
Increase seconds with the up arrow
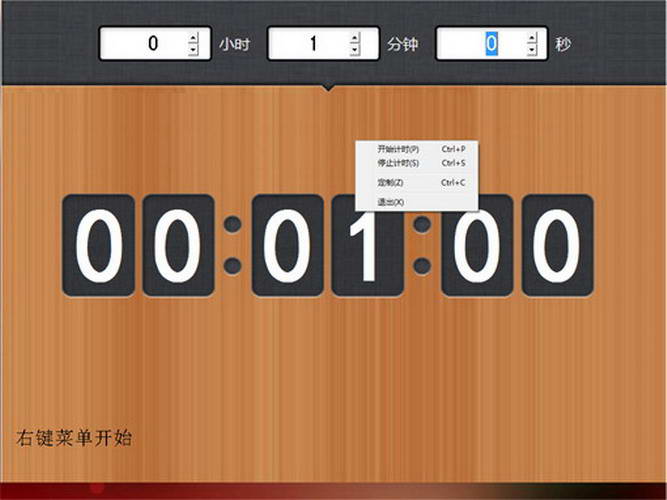[x=531, y=38]
